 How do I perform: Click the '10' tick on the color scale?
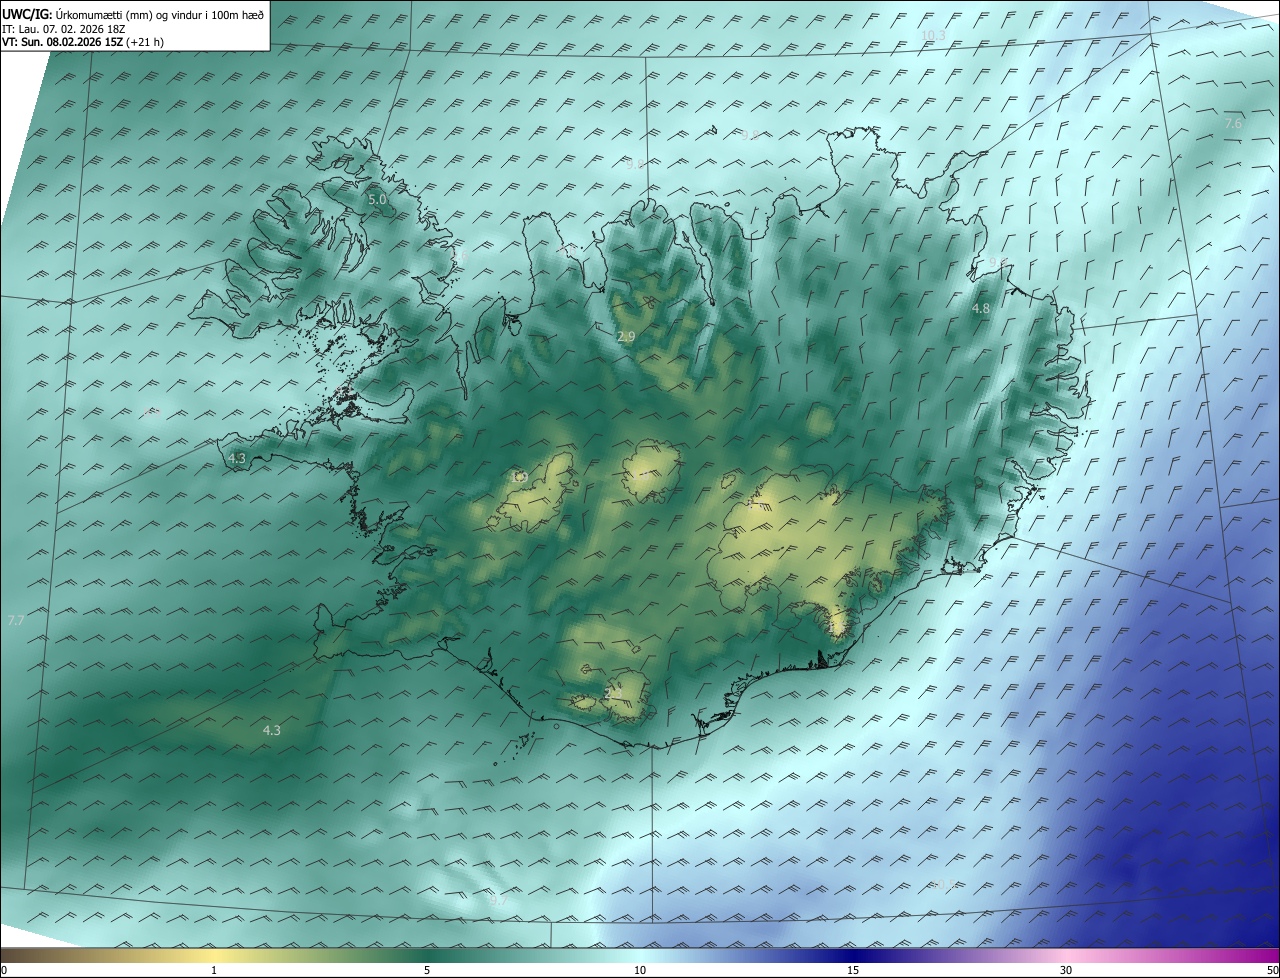(640, 971)
